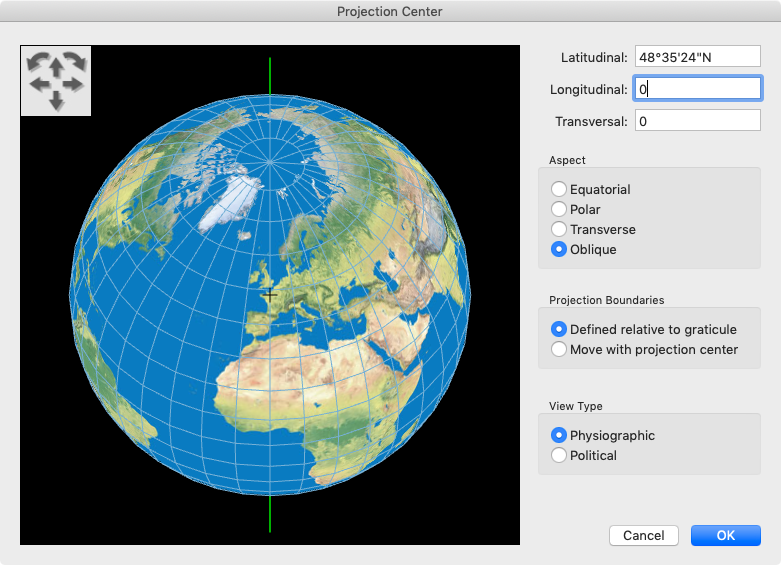Screen dimensions: 781x565
Task: Click inside the Transversal field
Action: pyautogui.click(x=698, y=121)
